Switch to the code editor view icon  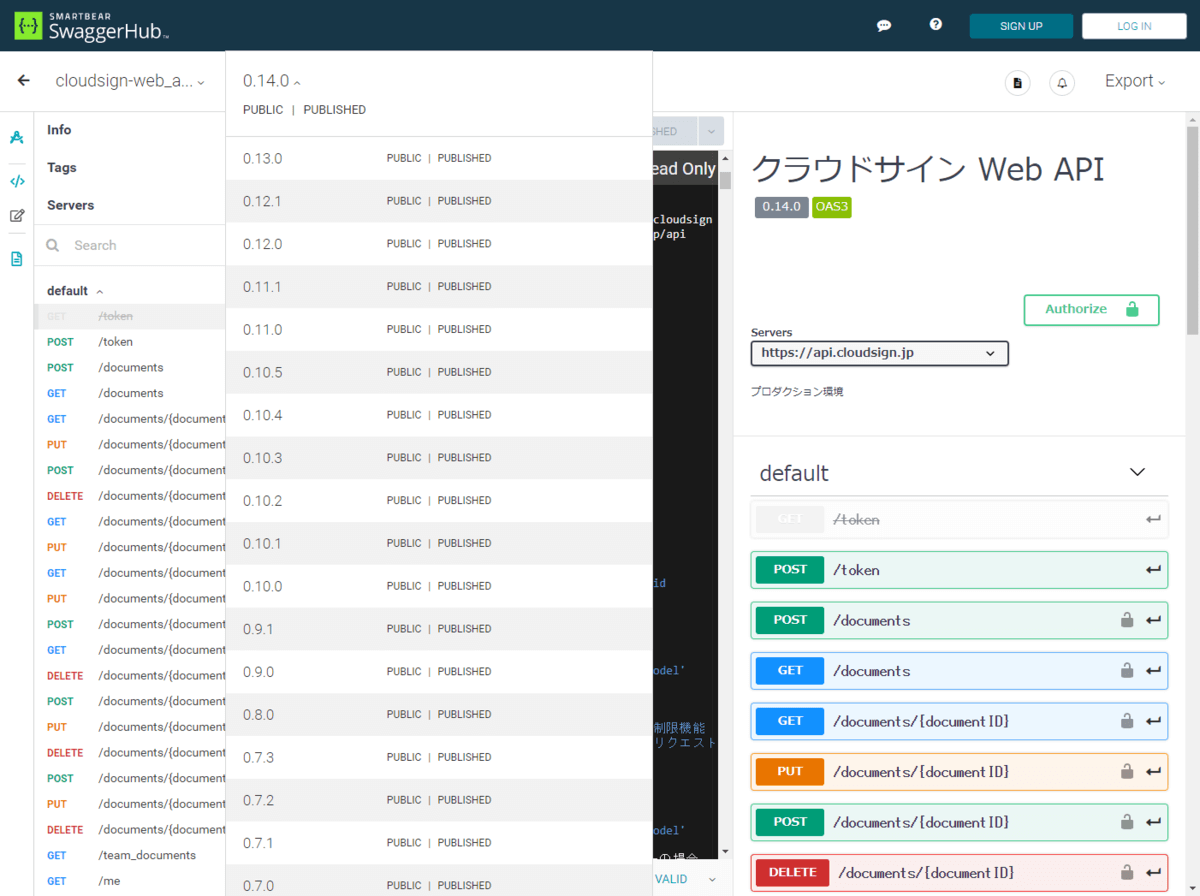17,181
